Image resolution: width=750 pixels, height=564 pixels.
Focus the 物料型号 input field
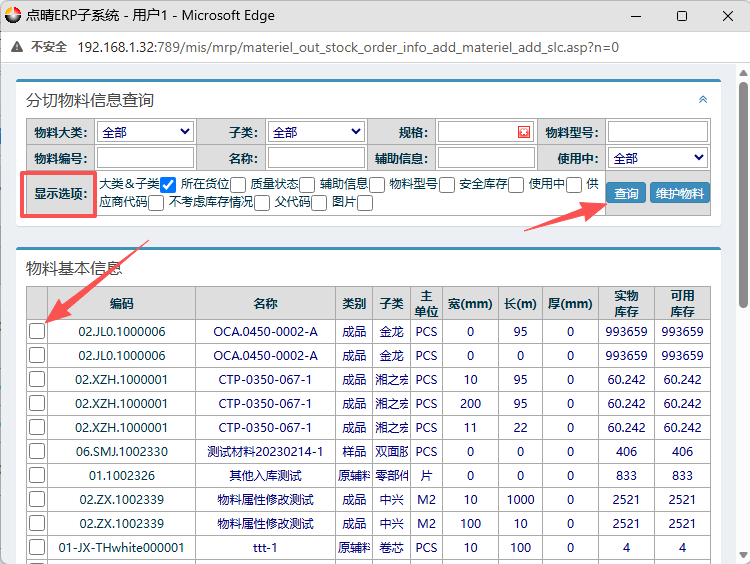pyautogui.click(x=658, y=132)
